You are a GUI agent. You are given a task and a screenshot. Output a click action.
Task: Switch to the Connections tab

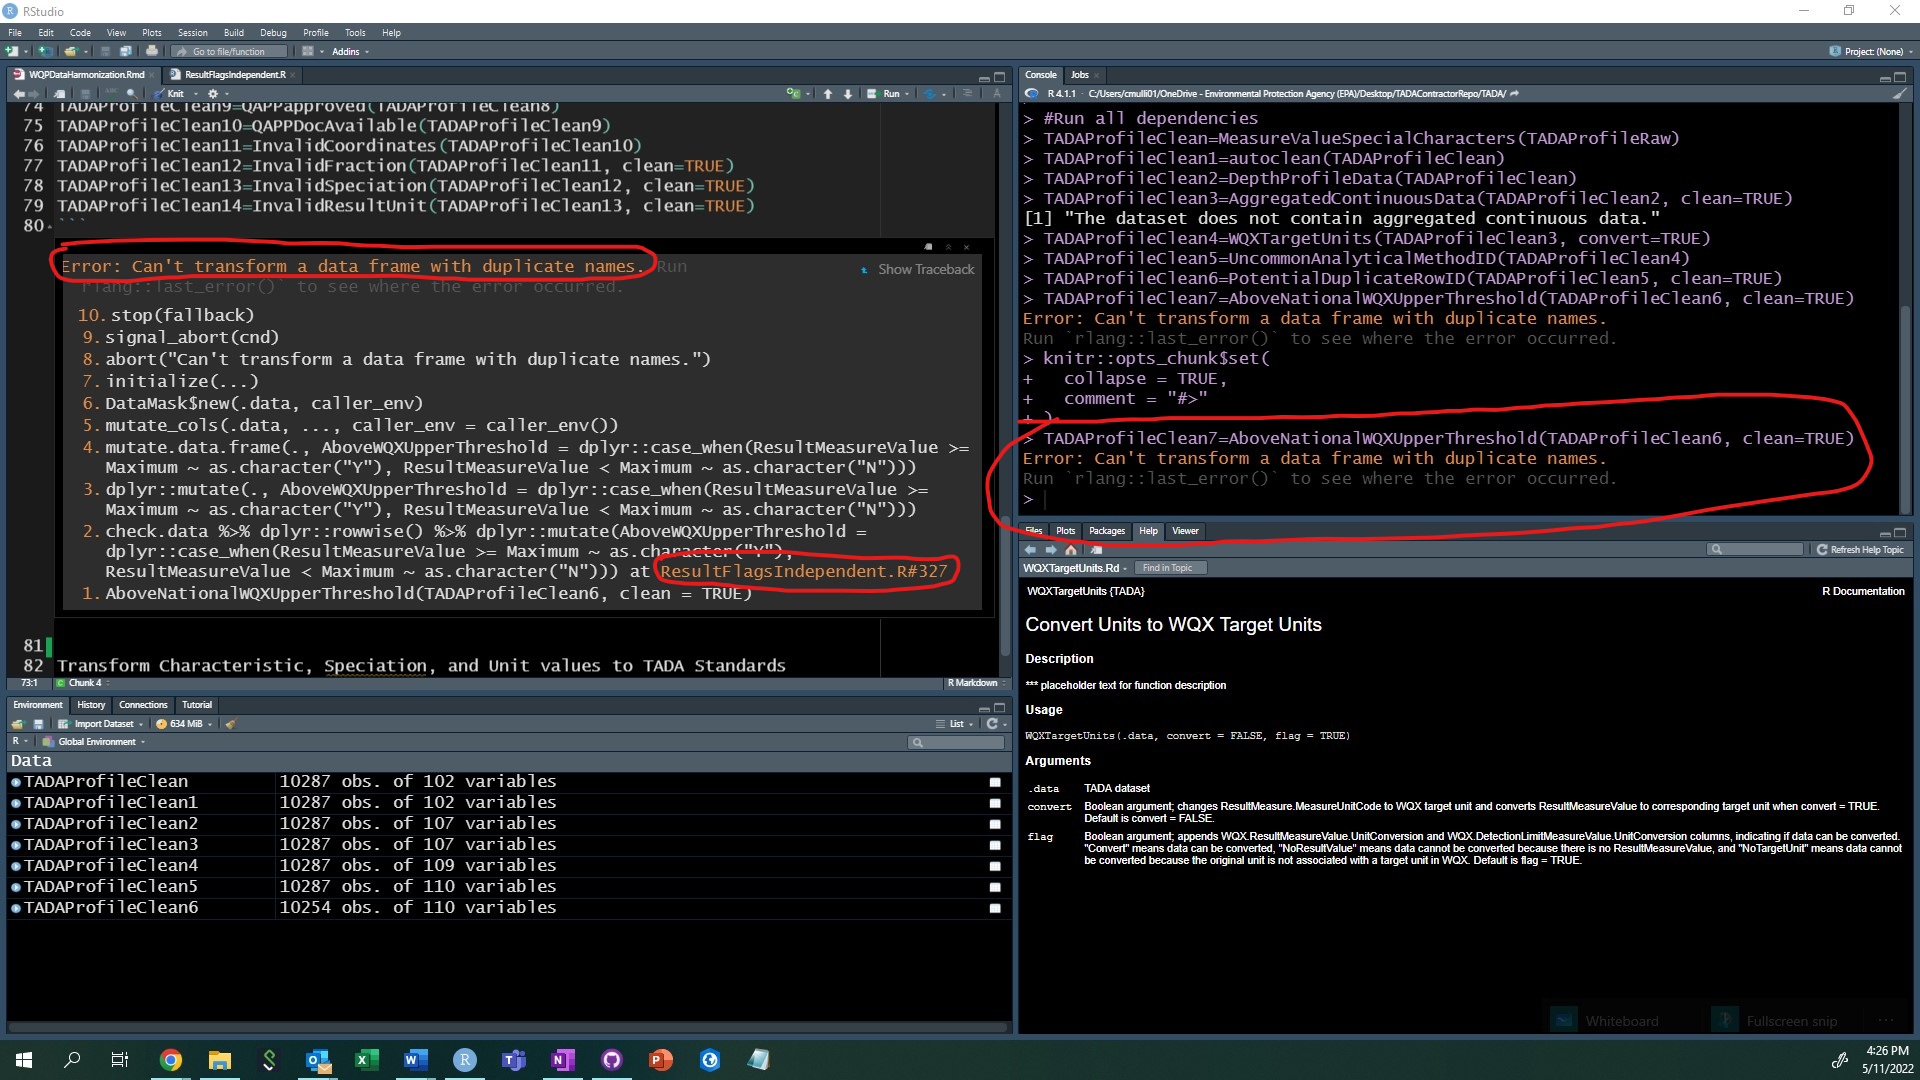coord(143,705)
